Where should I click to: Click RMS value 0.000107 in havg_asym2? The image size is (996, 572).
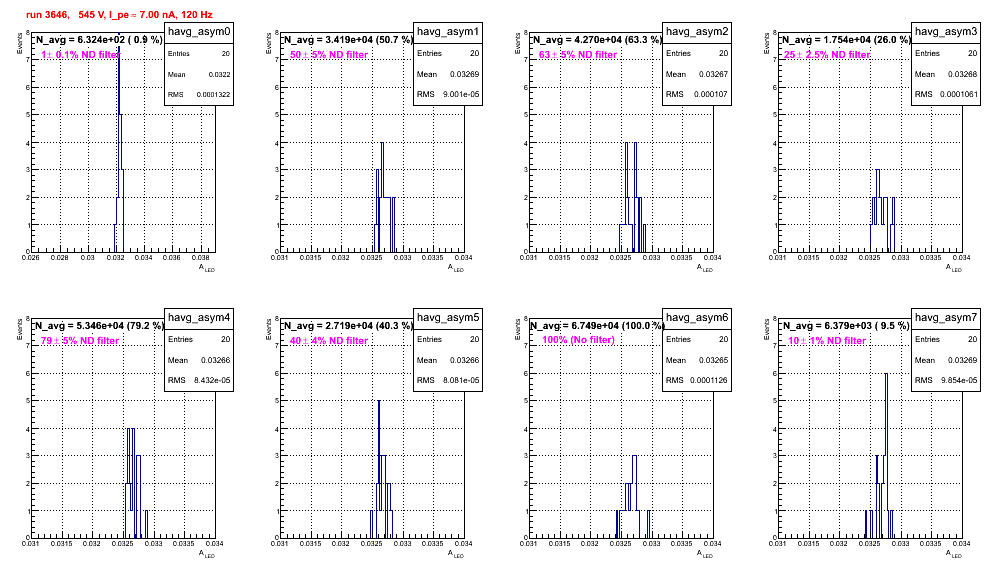(712, 95)
